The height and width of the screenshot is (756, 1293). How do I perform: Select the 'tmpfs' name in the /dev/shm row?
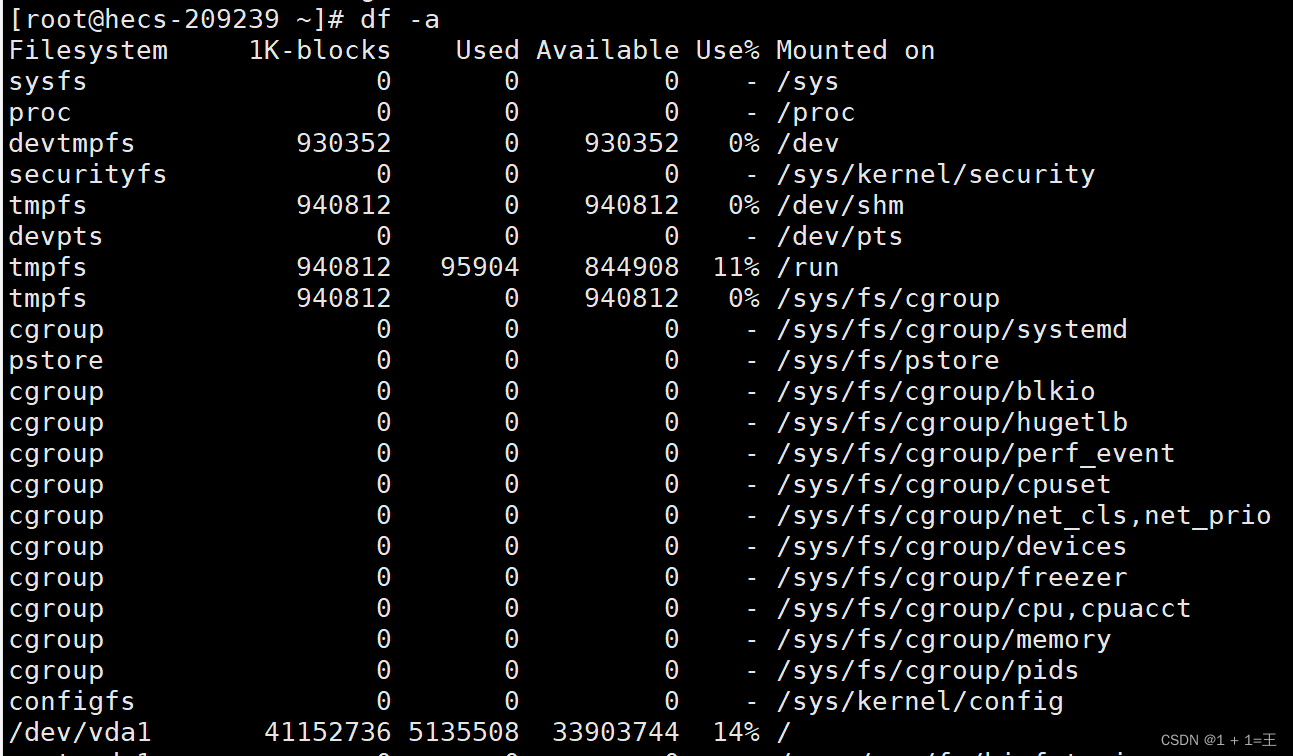click(48, 205)
